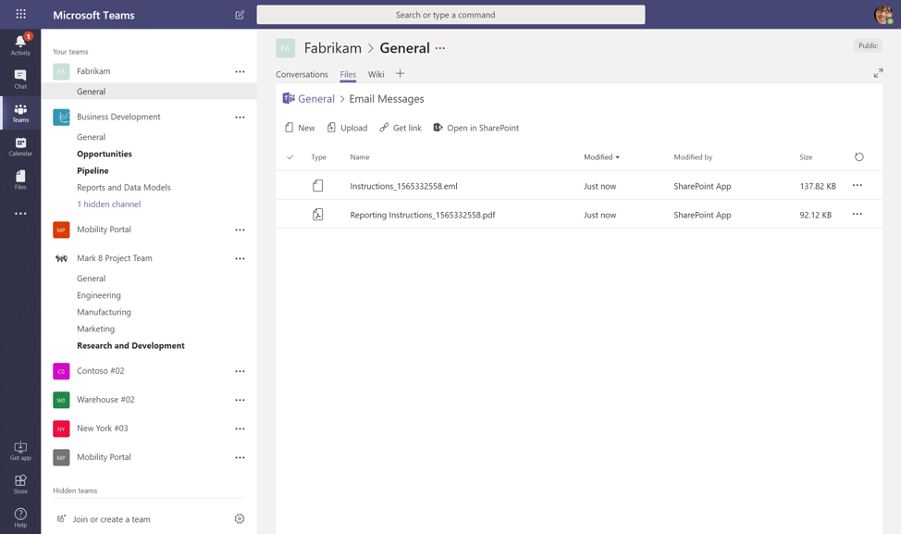The image size is (902, 534).
Task: Click Upload button
Action: pos(347,128)
